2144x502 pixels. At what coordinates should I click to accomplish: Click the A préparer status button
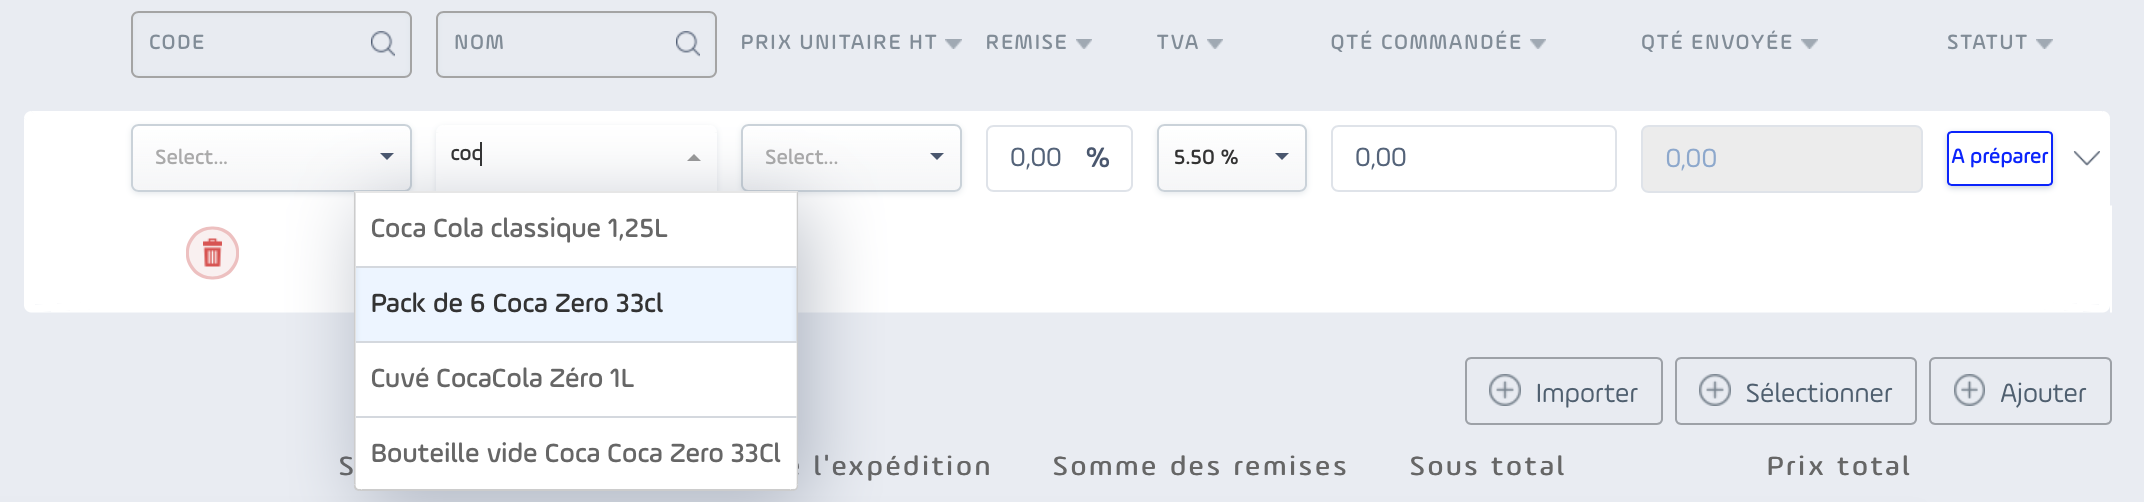pyautogui.click(x=1999, y=158)
